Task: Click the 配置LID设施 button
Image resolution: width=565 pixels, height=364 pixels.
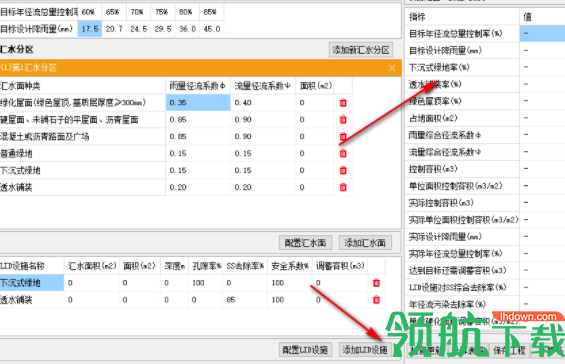Action: [305, 350]
